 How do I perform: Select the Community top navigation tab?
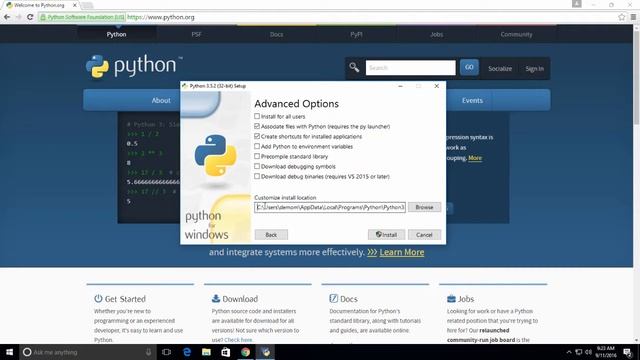pos(516,34)
